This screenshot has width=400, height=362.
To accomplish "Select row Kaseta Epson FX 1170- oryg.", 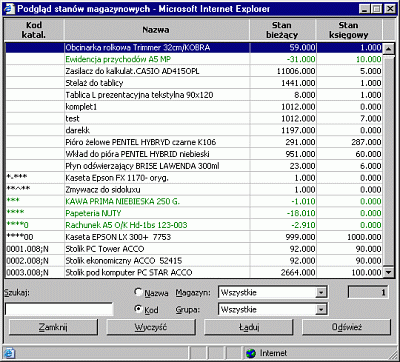I will (194, 178).
